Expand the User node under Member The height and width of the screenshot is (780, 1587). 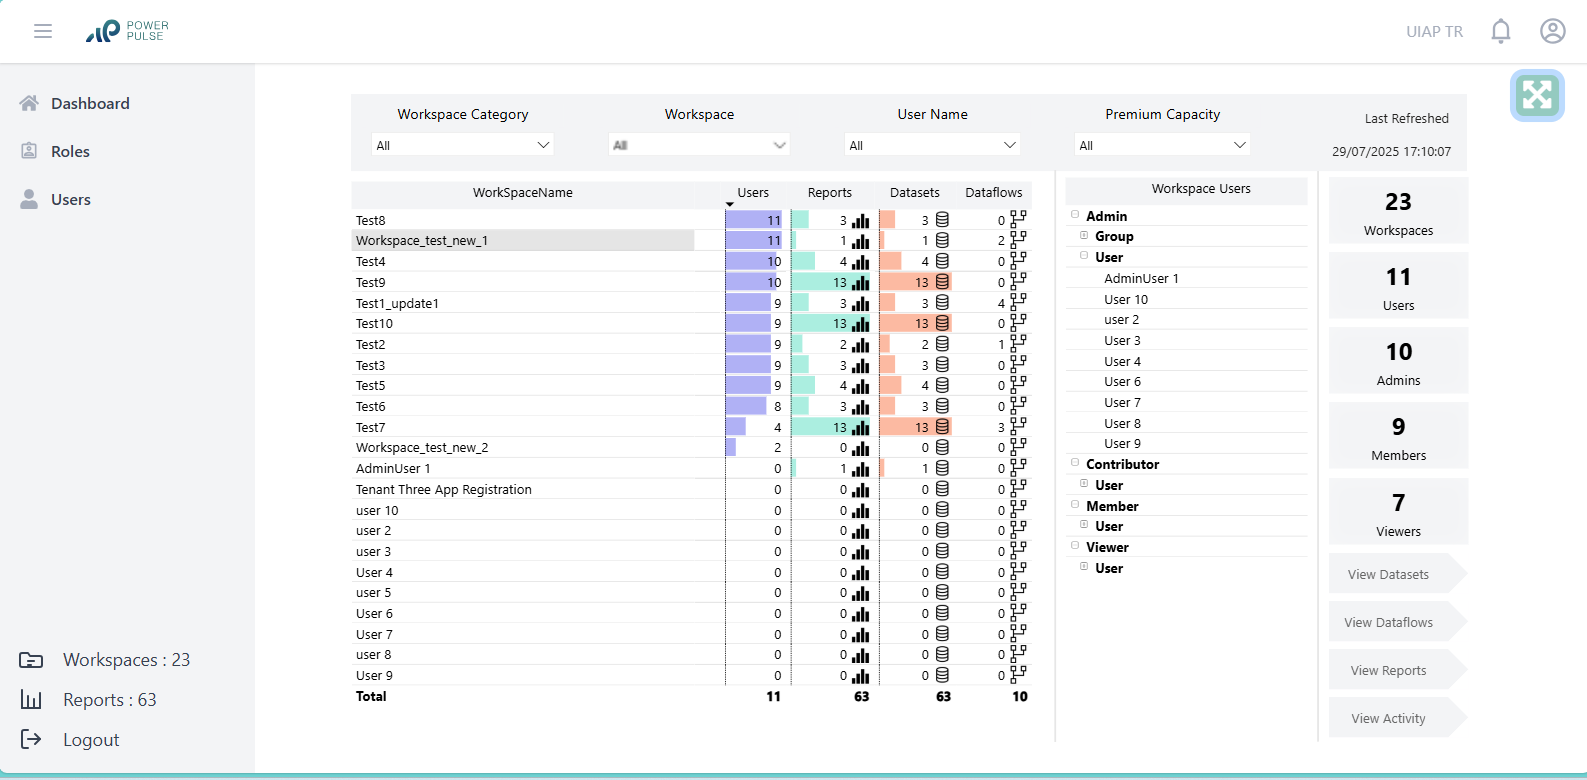pyautogui.click(x=1084, y=525)
